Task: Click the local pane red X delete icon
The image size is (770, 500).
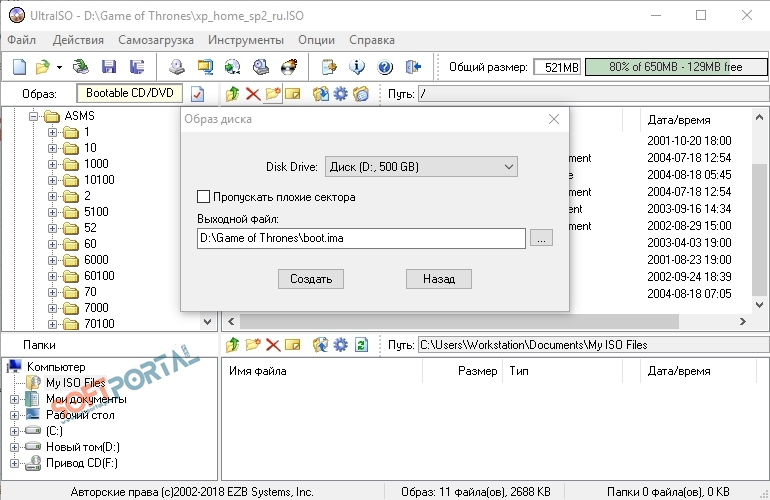Action: coord(273,345)
